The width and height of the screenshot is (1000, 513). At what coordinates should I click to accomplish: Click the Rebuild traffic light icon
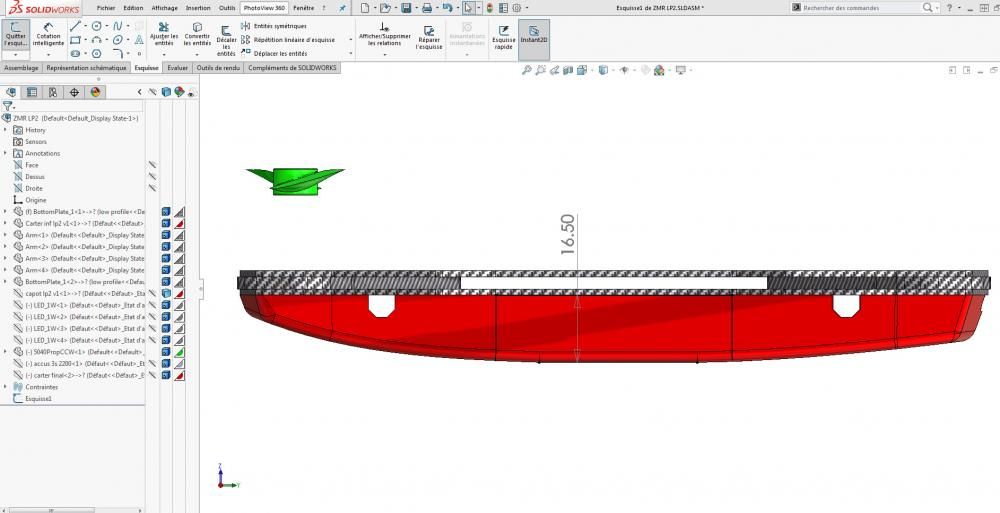[489, 8]
